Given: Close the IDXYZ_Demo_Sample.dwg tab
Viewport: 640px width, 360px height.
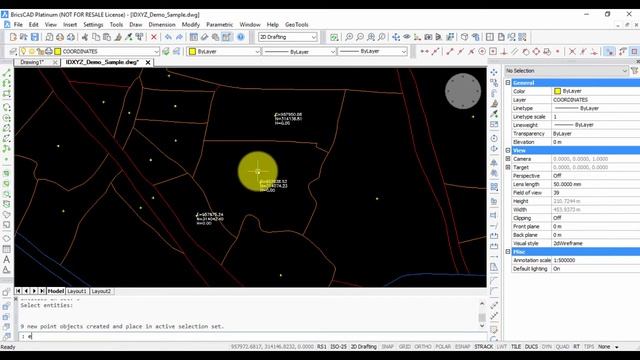Looking at the screenshot, I should [148, 62].
